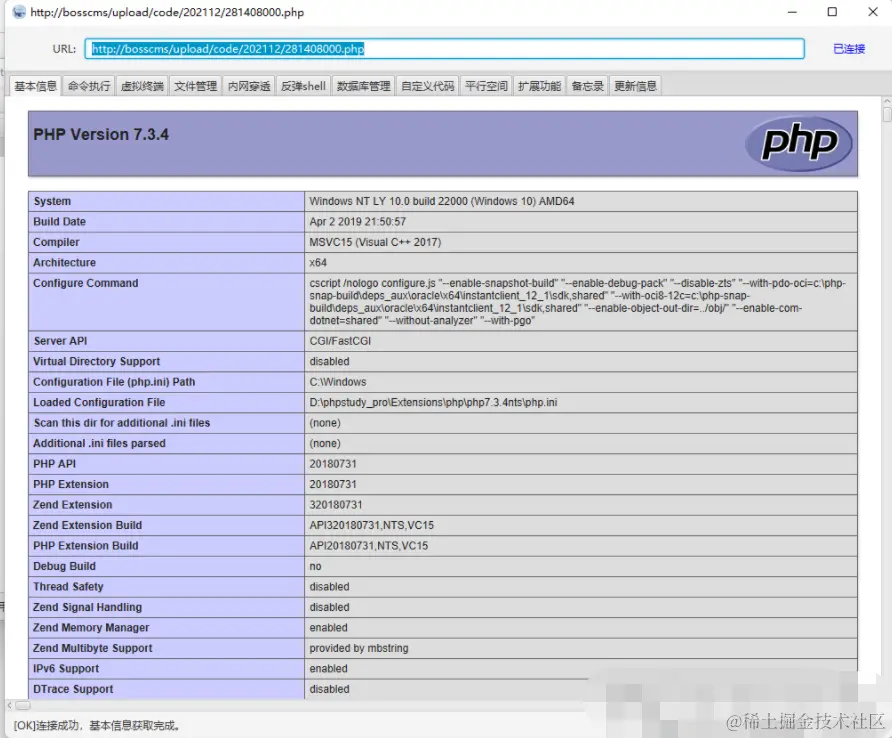Click Loaded Configuration File label
Screen dimensions: 892x738
tap(99, 403)
